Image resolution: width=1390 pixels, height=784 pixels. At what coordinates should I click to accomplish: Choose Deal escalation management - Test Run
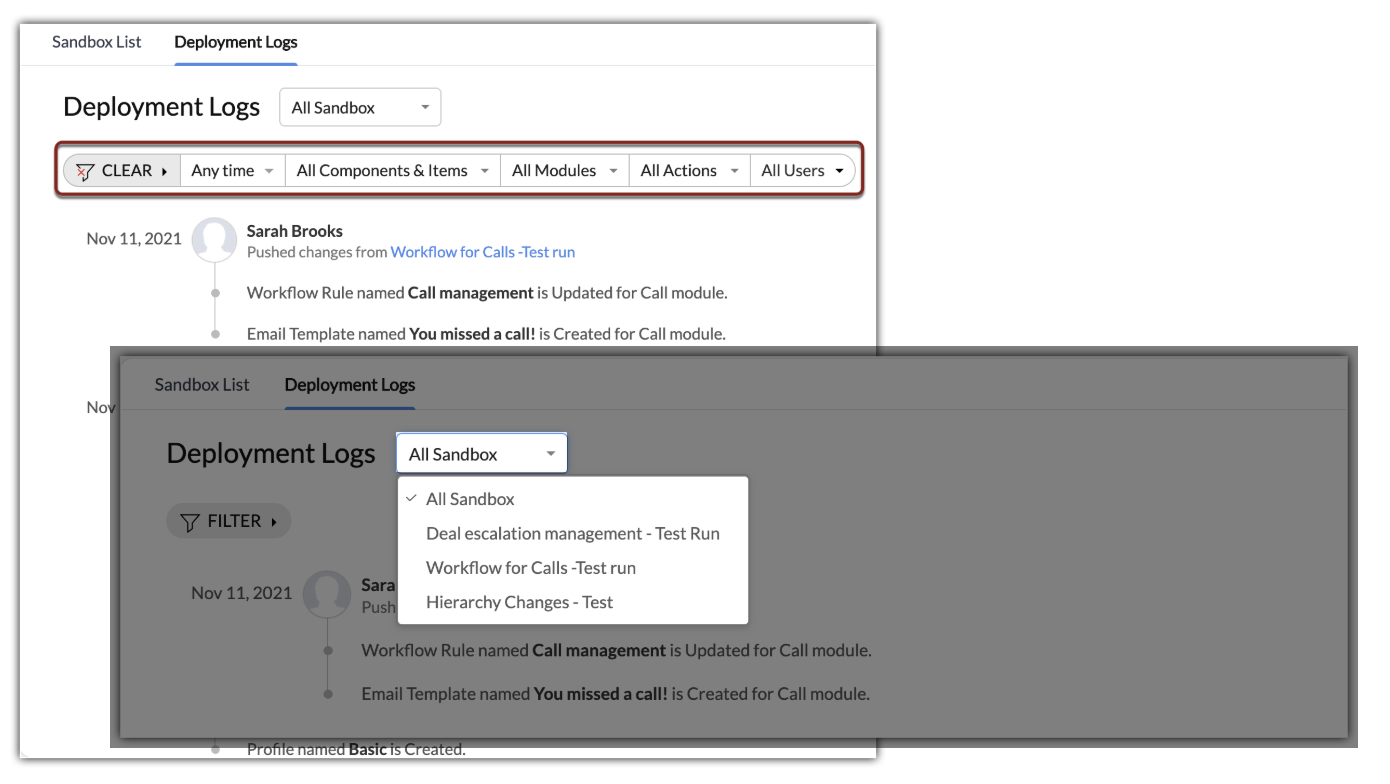point(572,534)
